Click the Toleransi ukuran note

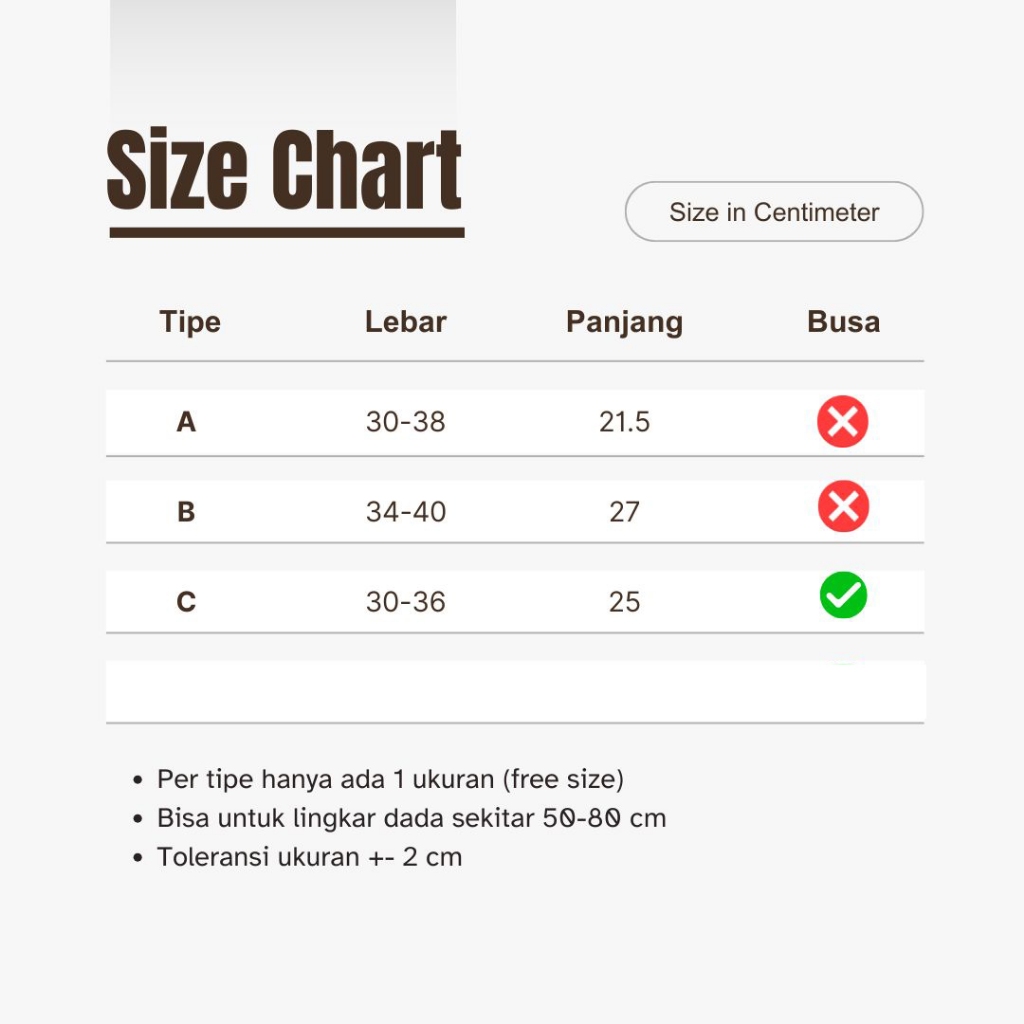coord(309,857)
